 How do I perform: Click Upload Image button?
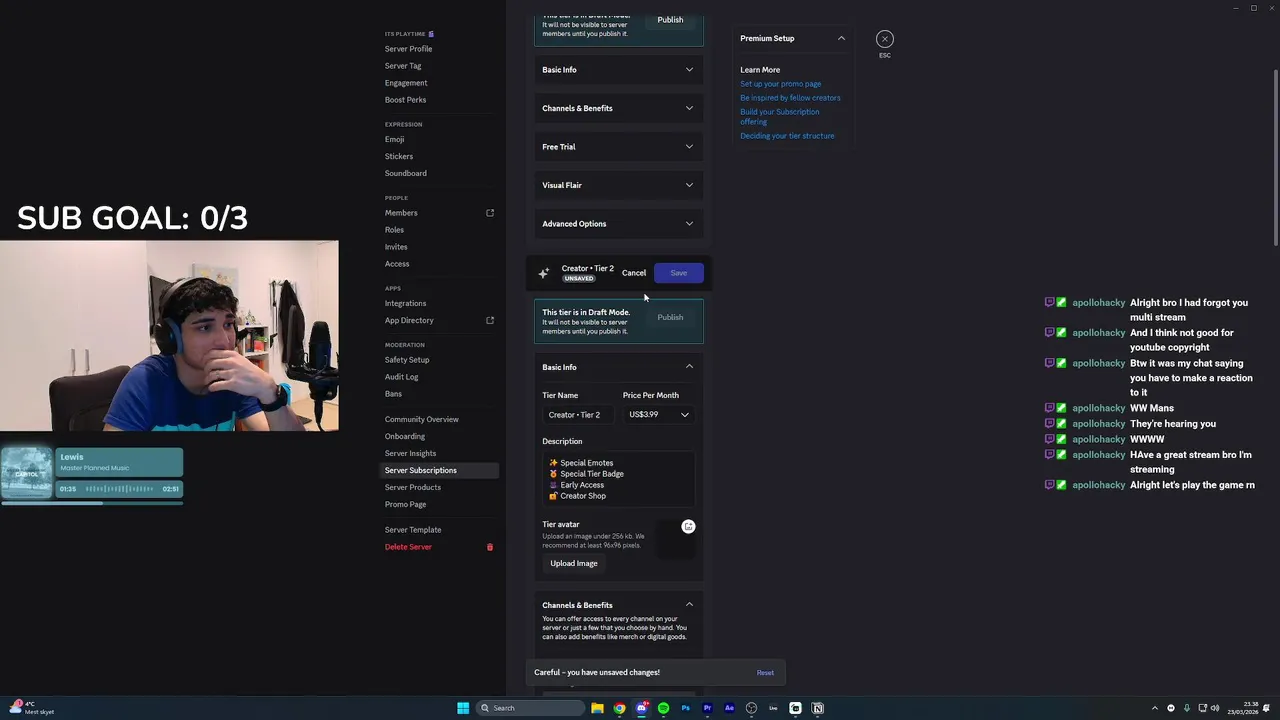[574, 563]
